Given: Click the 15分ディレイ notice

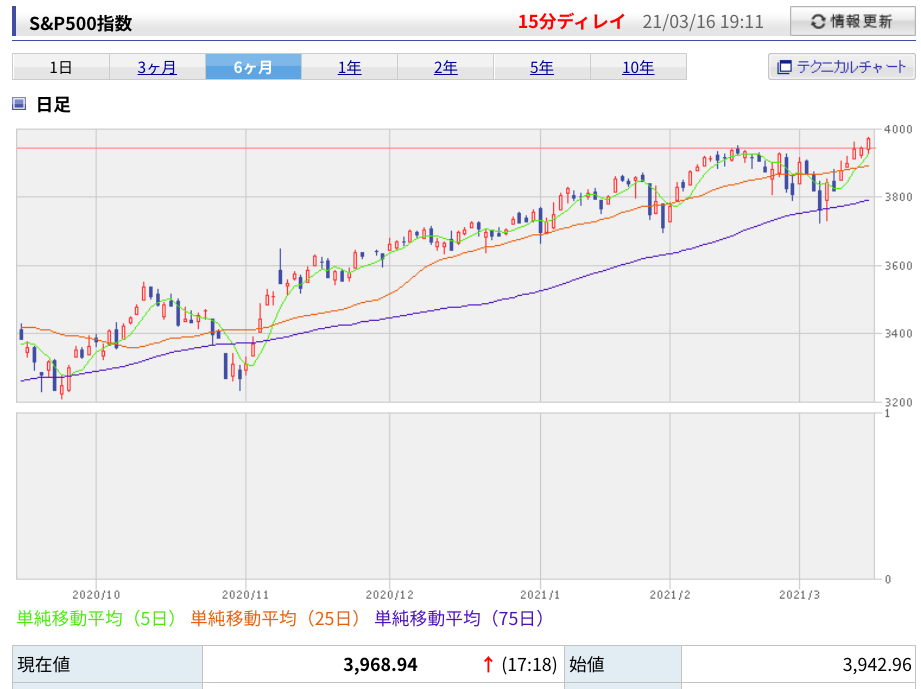Looking at the screenshot, I should click(x=571, y=22).
